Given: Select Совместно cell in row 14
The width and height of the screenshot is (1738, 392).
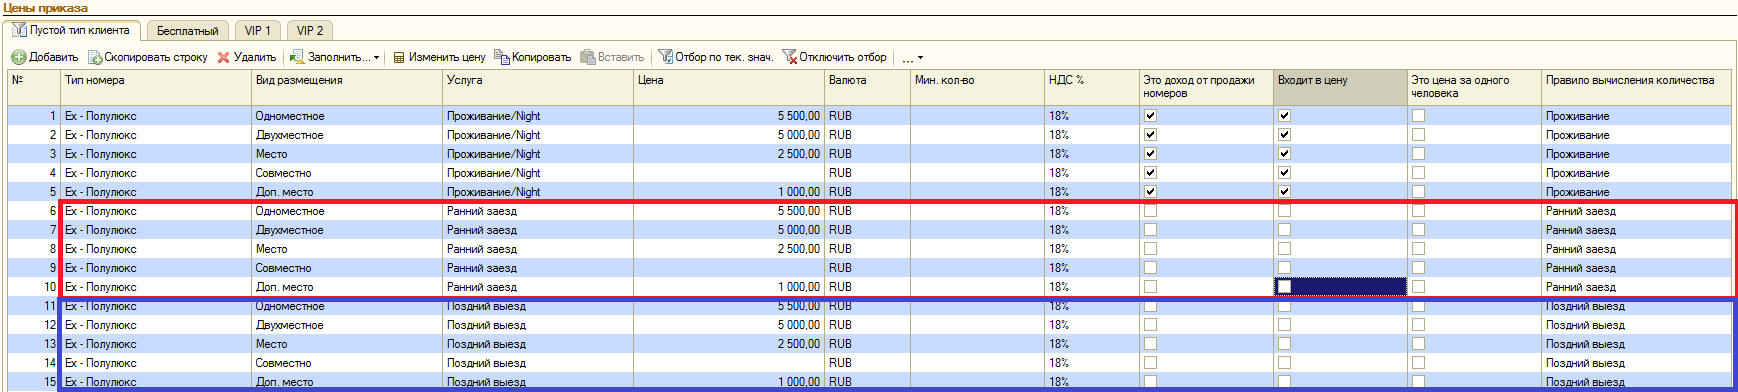Looking at the screenshot, I should [x=347, y=363].
